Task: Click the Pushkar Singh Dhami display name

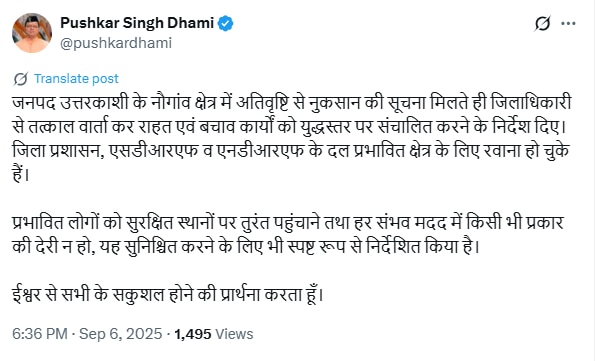Action: click(x=137, y=23)
